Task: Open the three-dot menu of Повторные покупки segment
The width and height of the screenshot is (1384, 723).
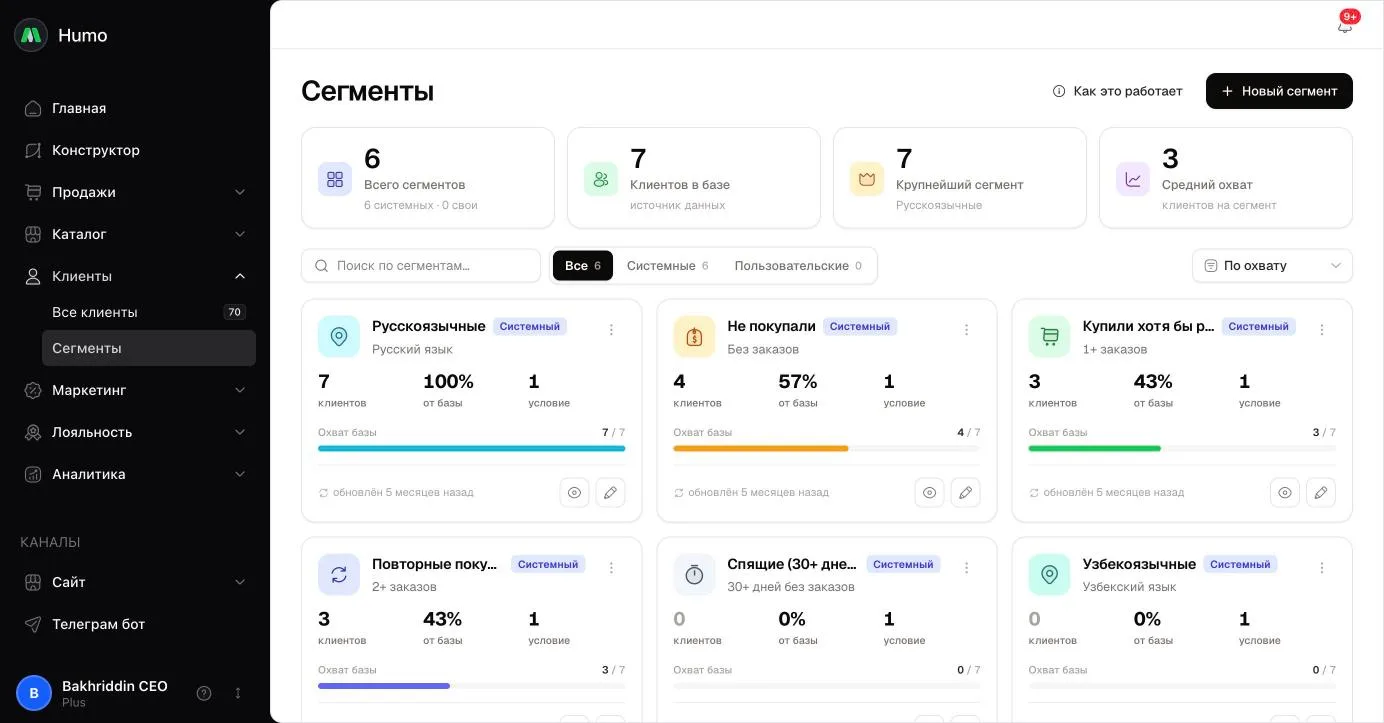Action: (611, 567)
